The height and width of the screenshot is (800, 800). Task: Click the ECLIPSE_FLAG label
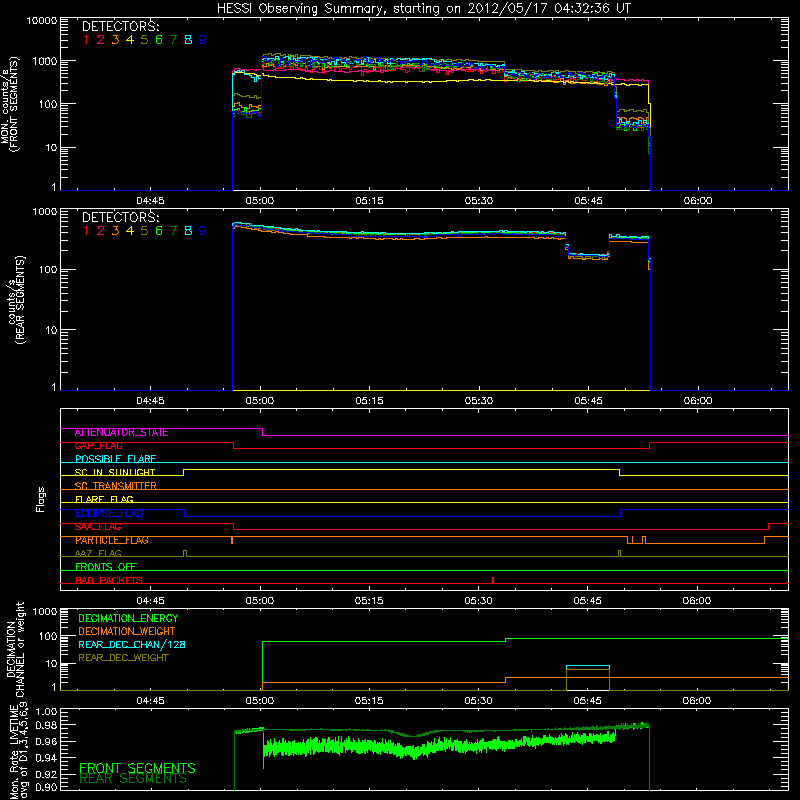point(109,513)
